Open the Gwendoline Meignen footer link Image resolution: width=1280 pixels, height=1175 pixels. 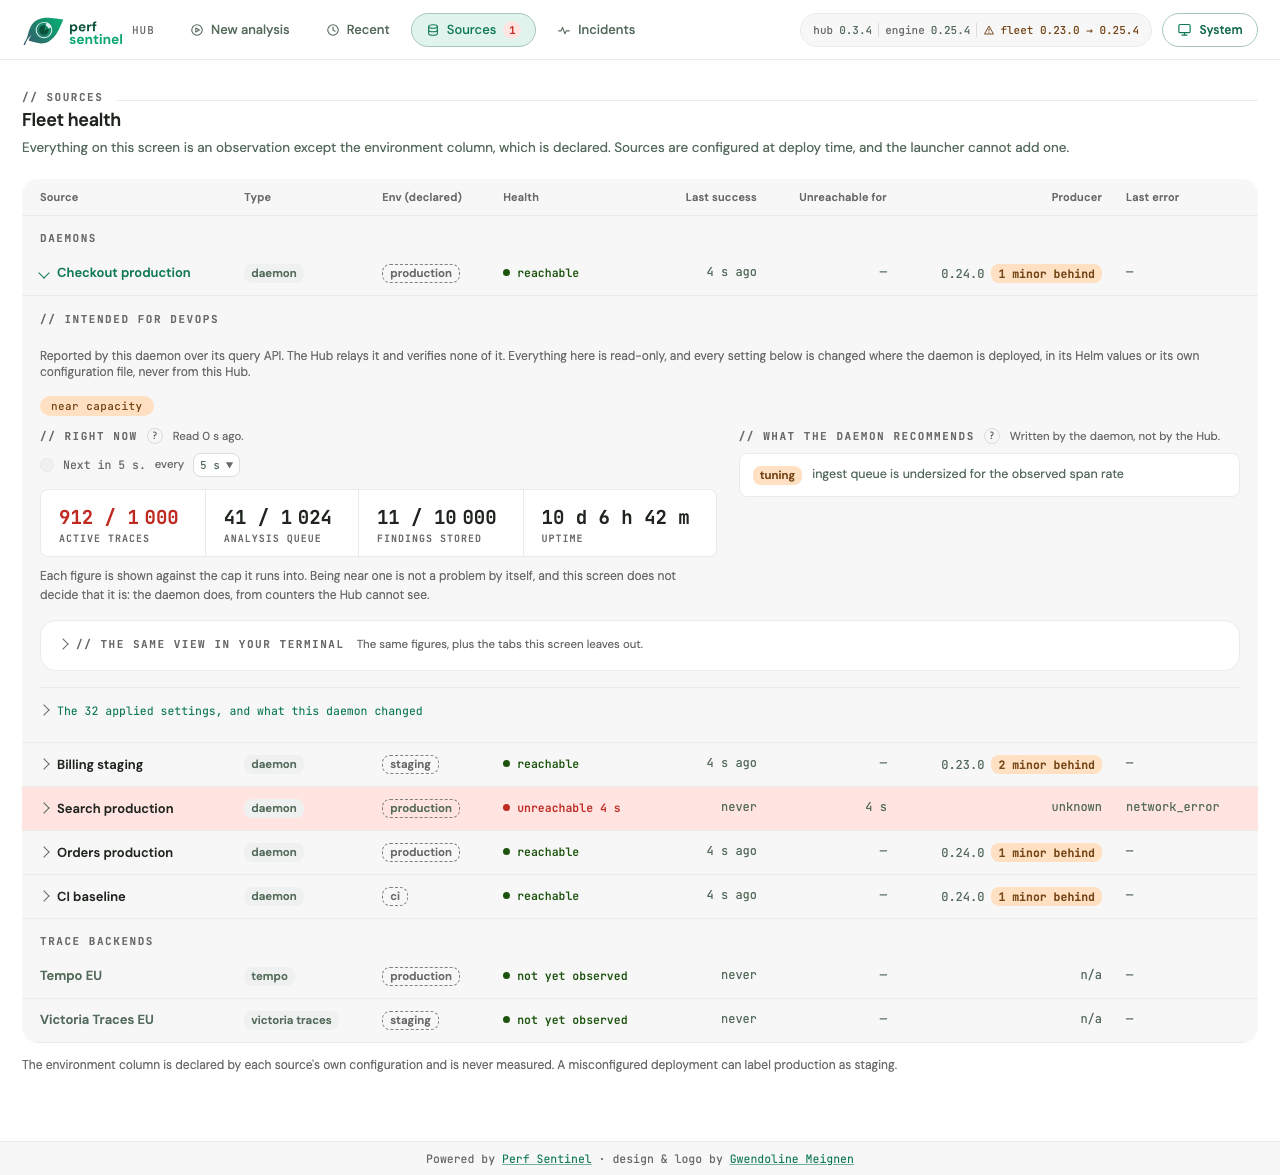click(x=792, y=1159)
